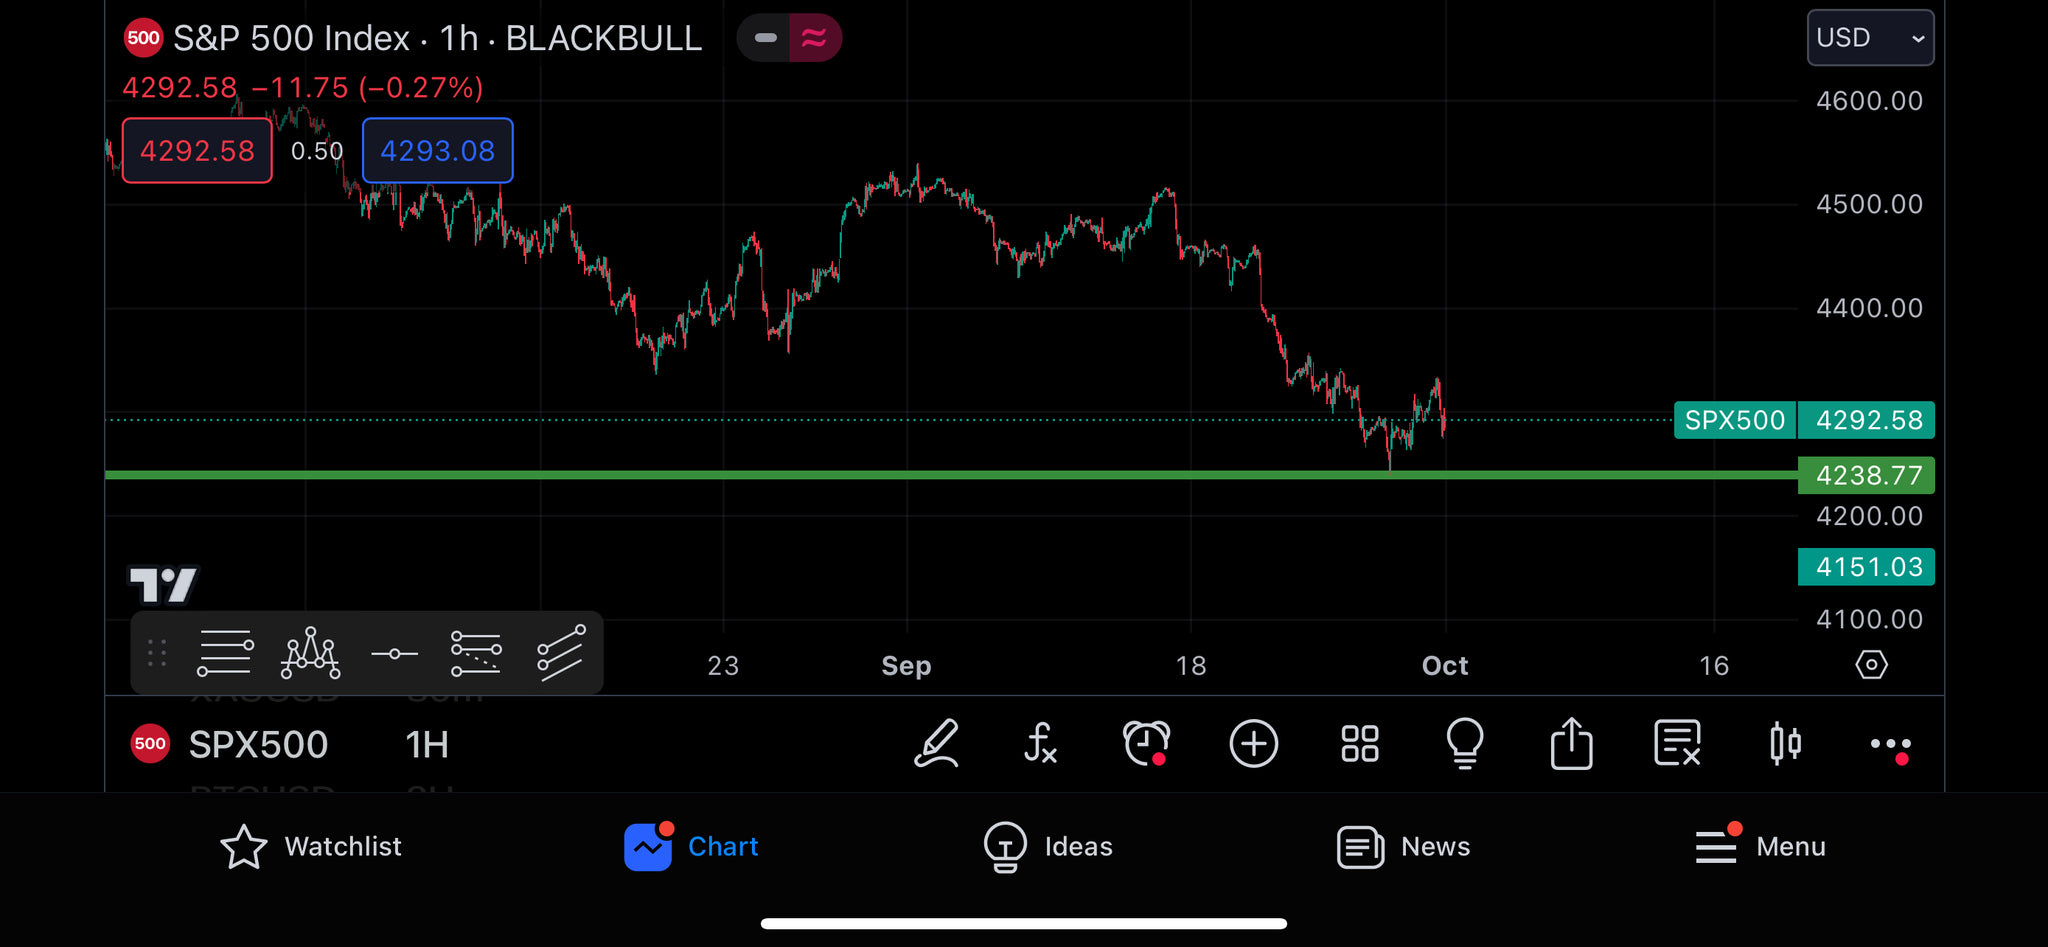Select the horizontal line drawing tool

coord(394,654)
